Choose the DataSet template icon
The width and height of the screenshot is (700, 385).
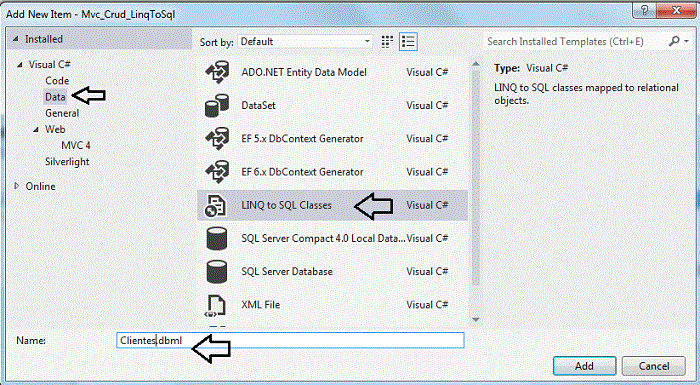coord(217,105)
